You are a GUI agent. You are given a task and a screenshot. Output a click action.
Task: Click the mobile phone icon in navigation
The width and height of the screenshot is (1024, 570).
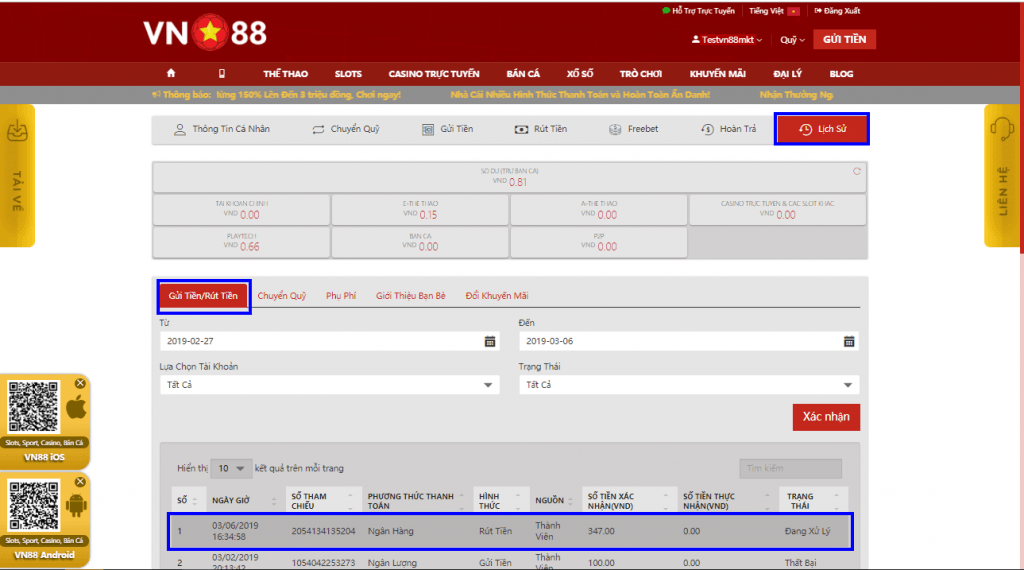click(x=222, y=74)
